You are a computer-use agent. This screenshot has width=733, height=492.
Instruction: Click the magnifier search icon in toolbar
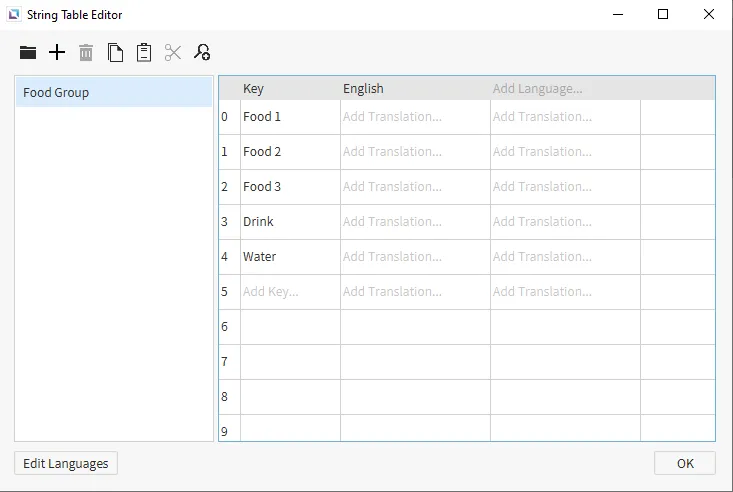[x=202, y=53]
